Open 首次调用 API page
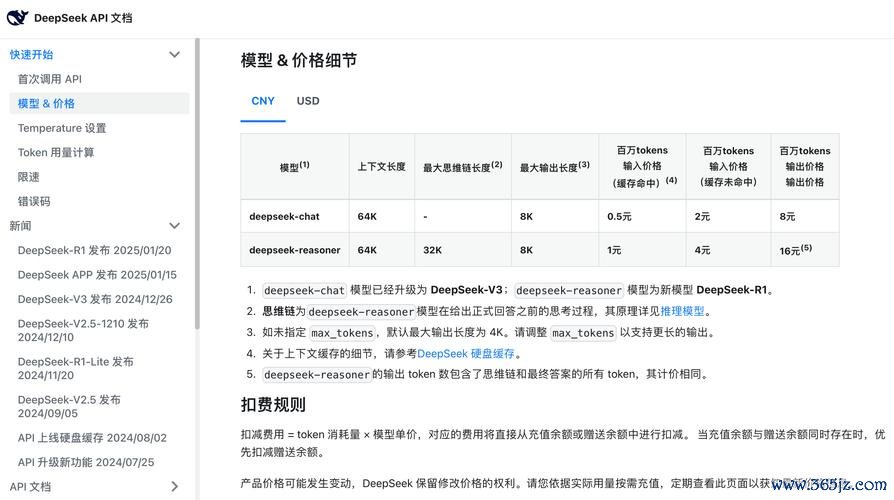 (x=49, y=79)
